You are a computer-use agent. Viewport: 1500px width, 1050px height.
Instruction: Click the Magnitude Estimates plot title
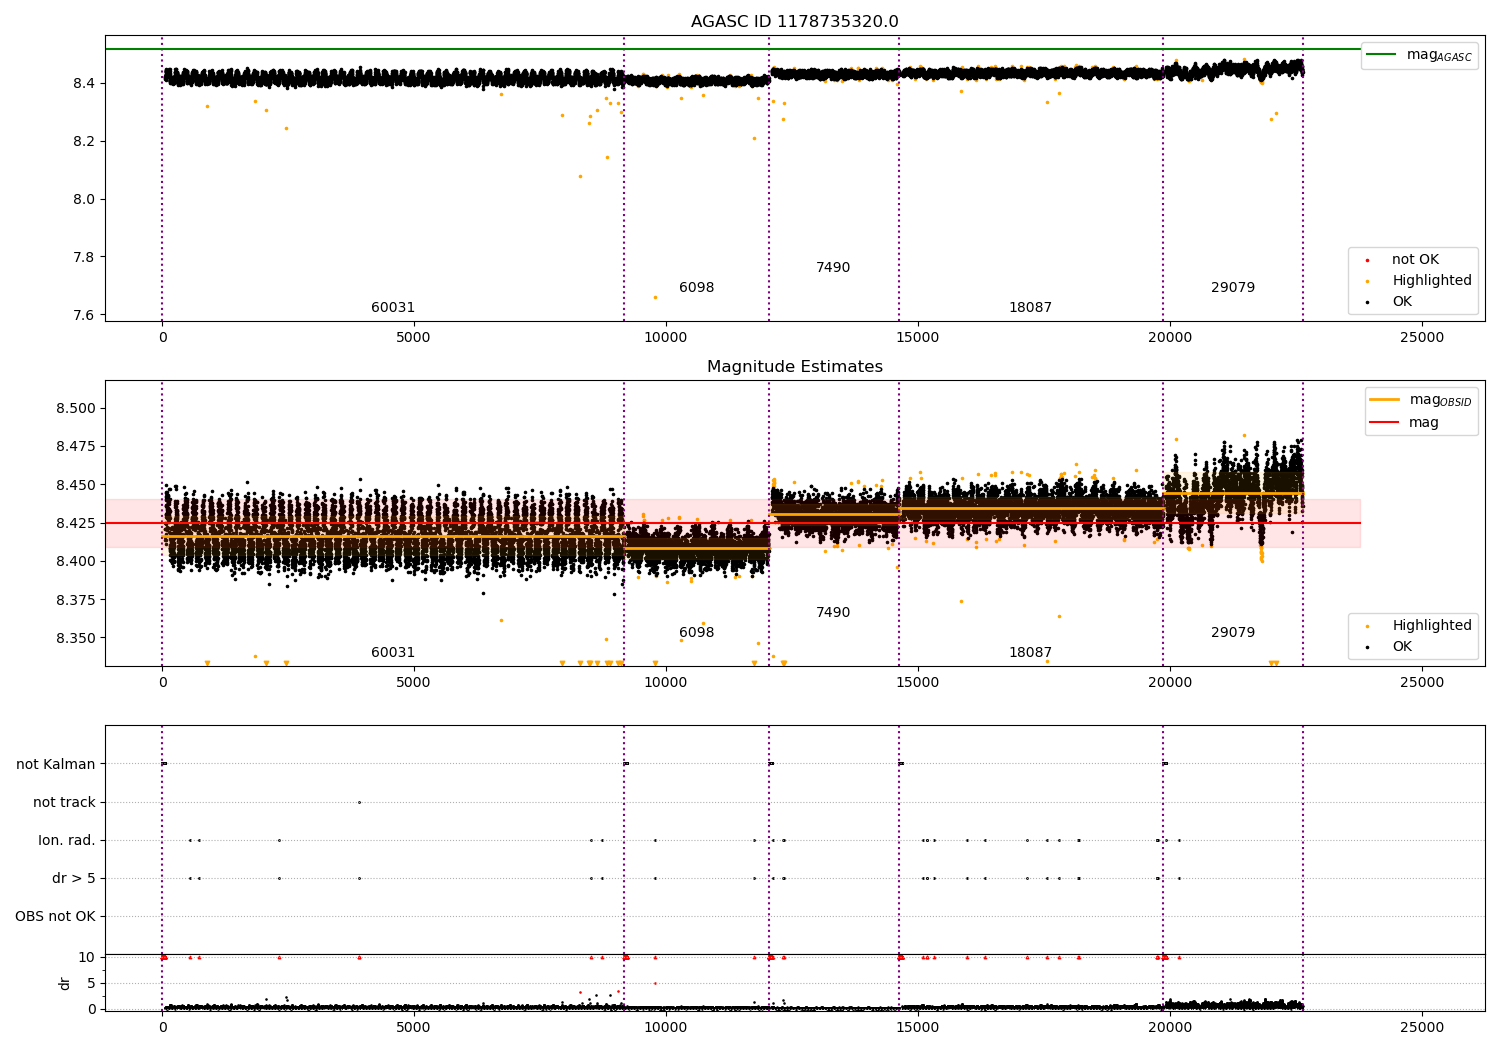point(795,367)
